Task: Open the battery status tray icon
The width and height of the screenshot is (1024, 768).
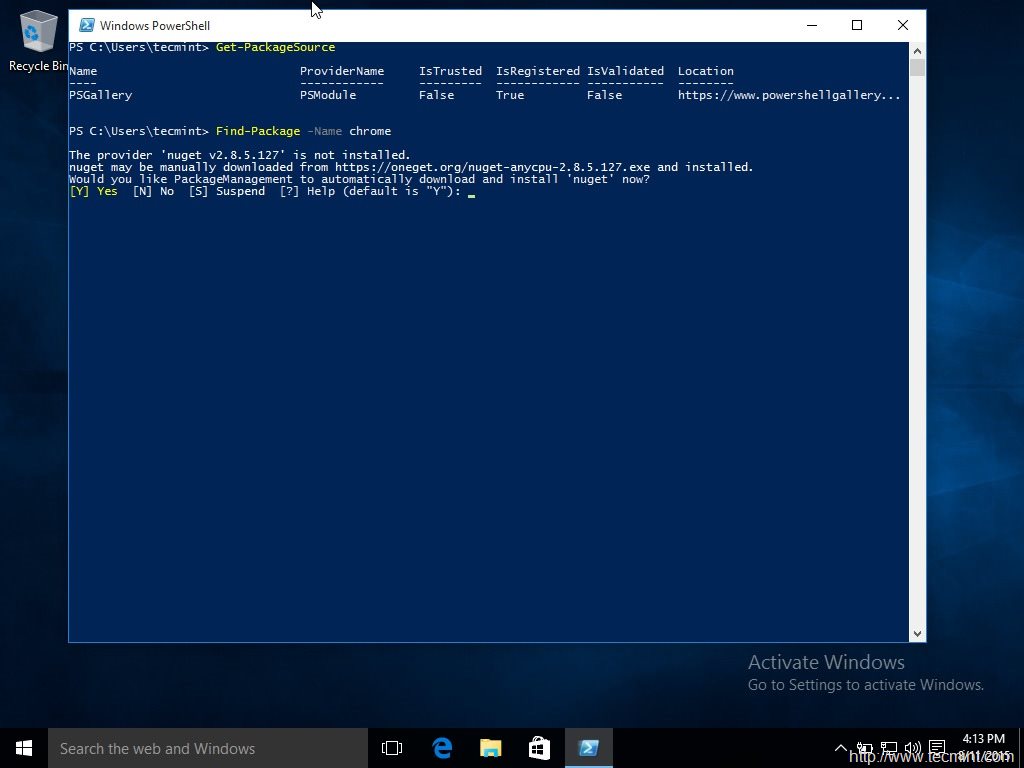Action: [864, 747]
